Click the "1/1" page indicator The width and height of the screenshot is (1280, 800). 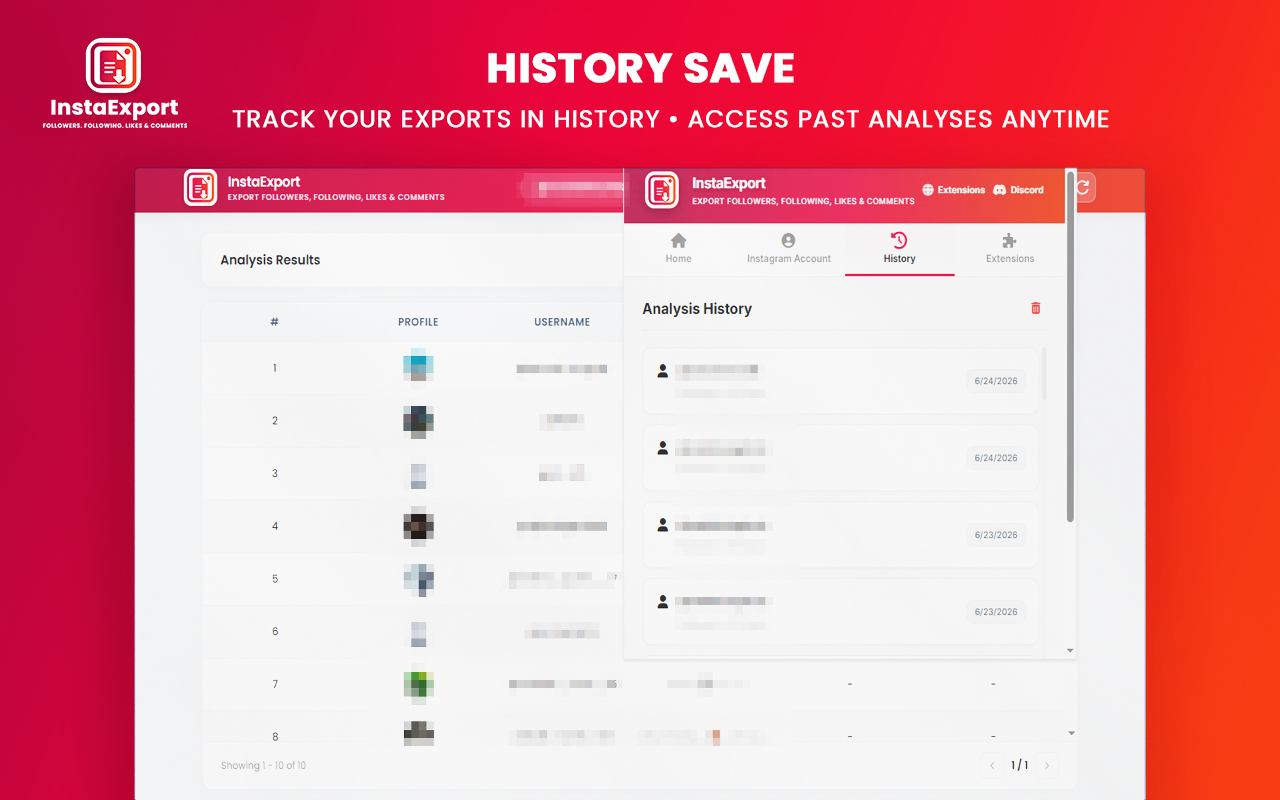click(1019, 766)
